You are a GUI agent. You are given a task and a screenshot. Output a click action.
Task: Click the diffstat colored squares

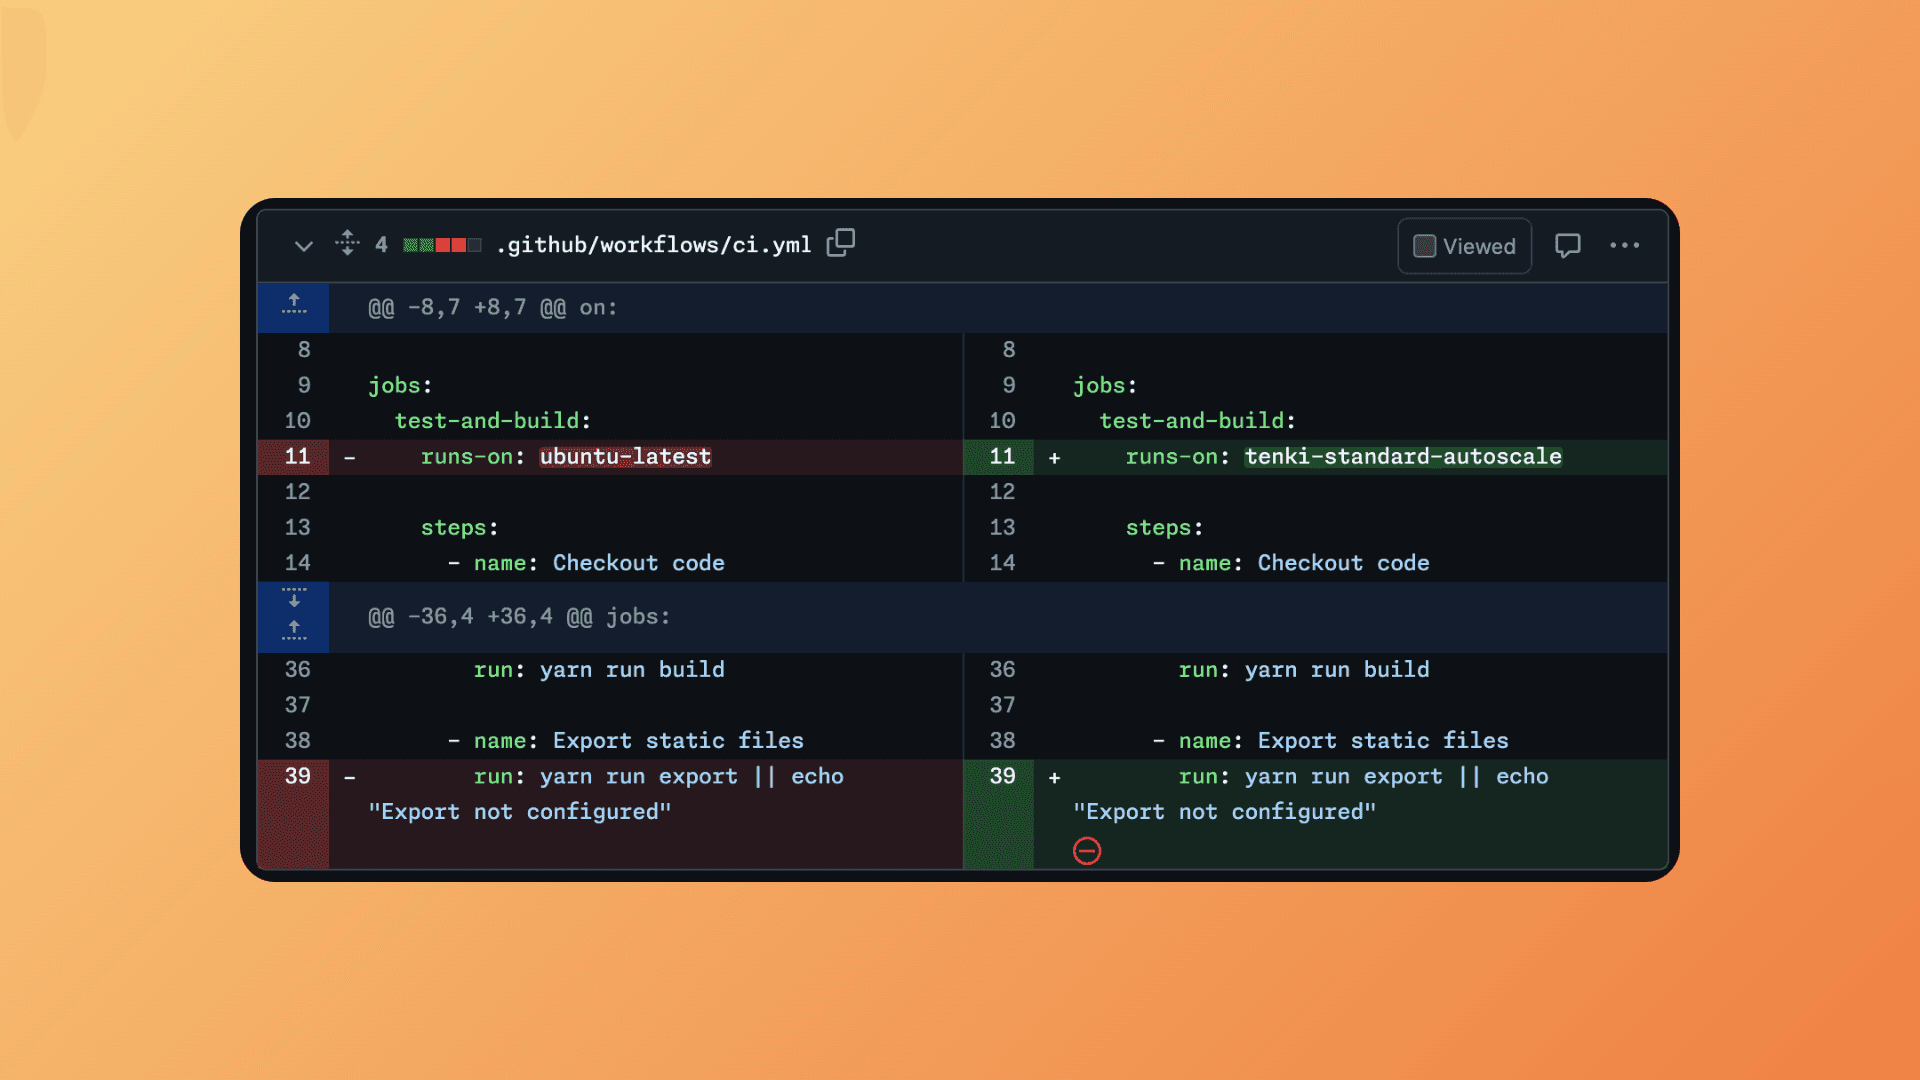tap(442, 245)
